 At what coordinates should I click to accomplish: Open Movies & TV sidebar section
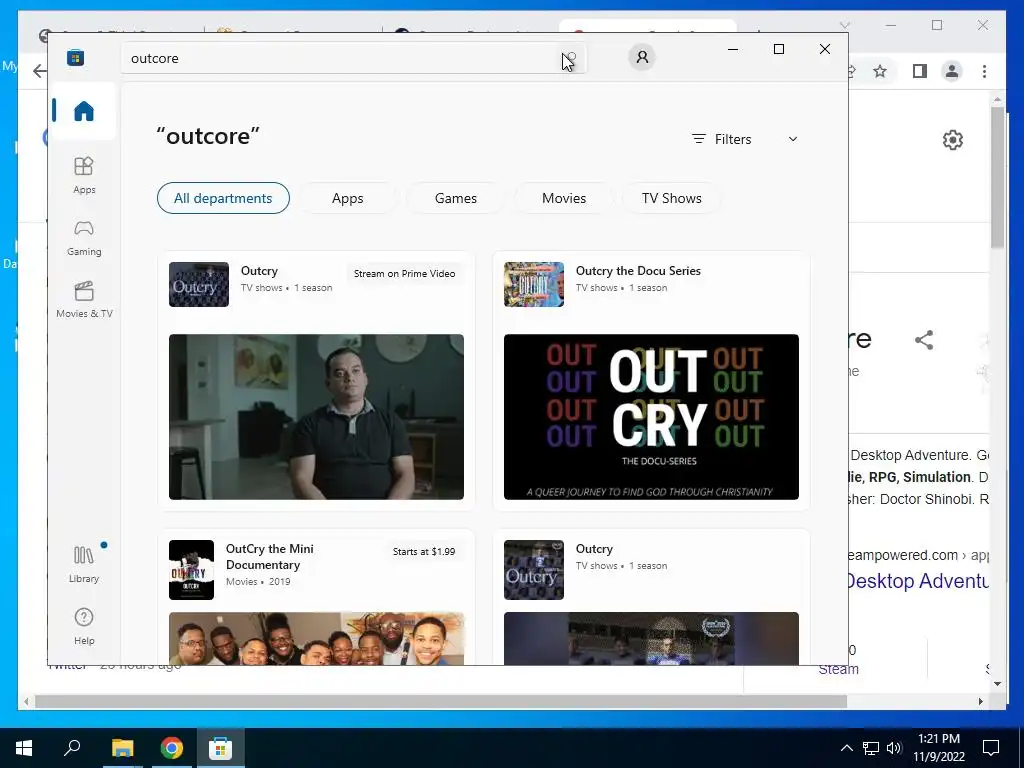click(84, 300)
